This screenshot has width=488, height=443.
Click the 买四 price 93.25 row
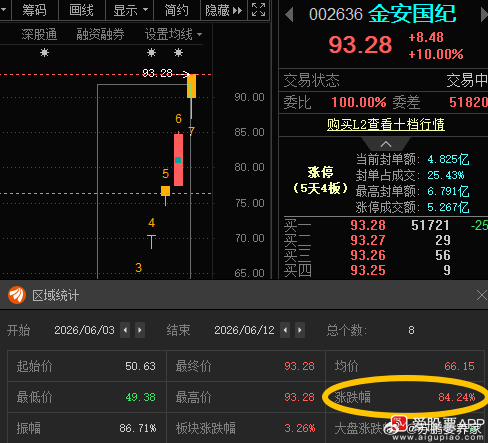point(386,270)
